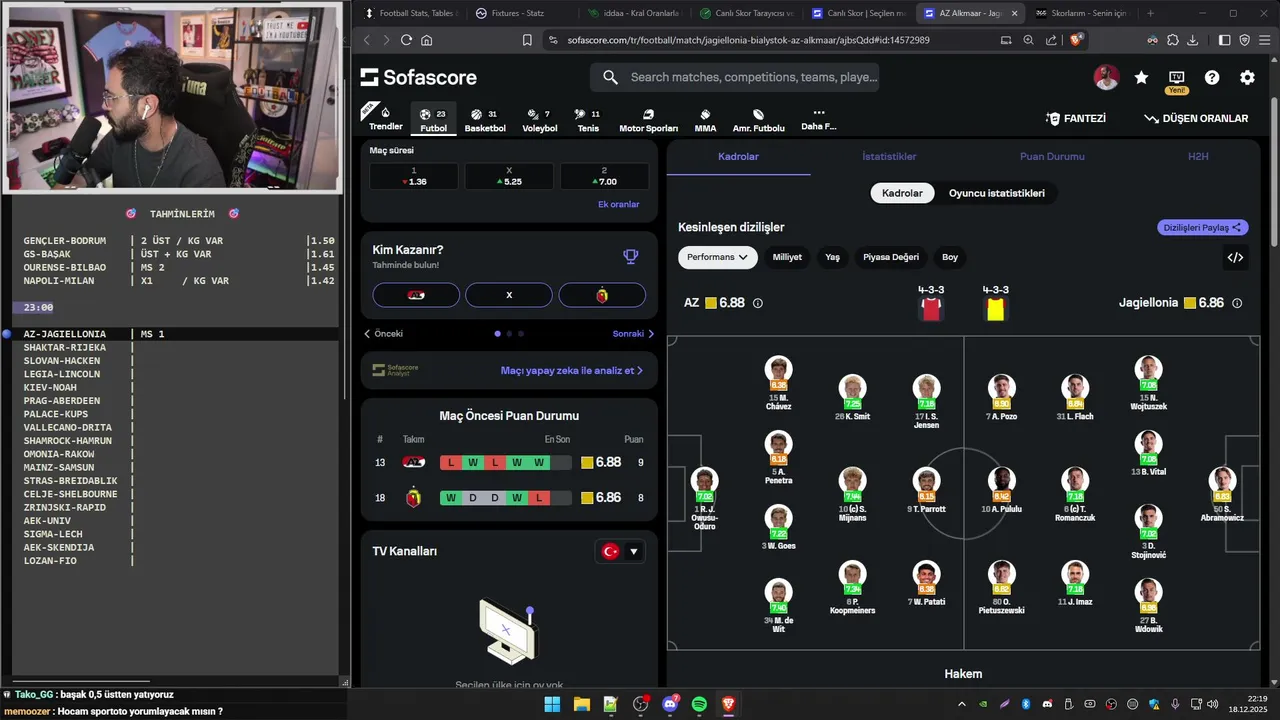Click the Sofascore search field

(x=735, y=77)
